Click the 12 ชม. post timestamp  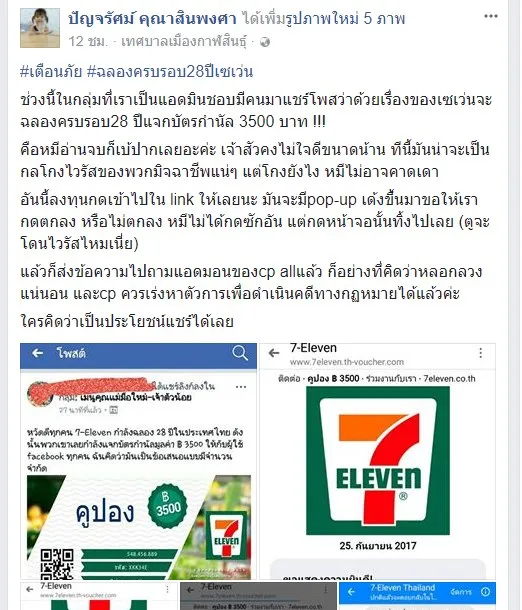coord(88,41)
